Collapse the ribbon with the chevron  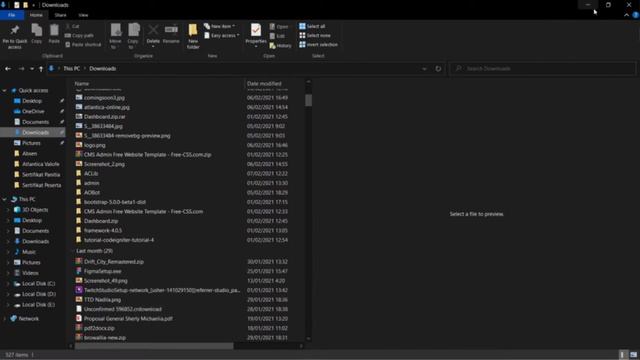pos(627,15)
